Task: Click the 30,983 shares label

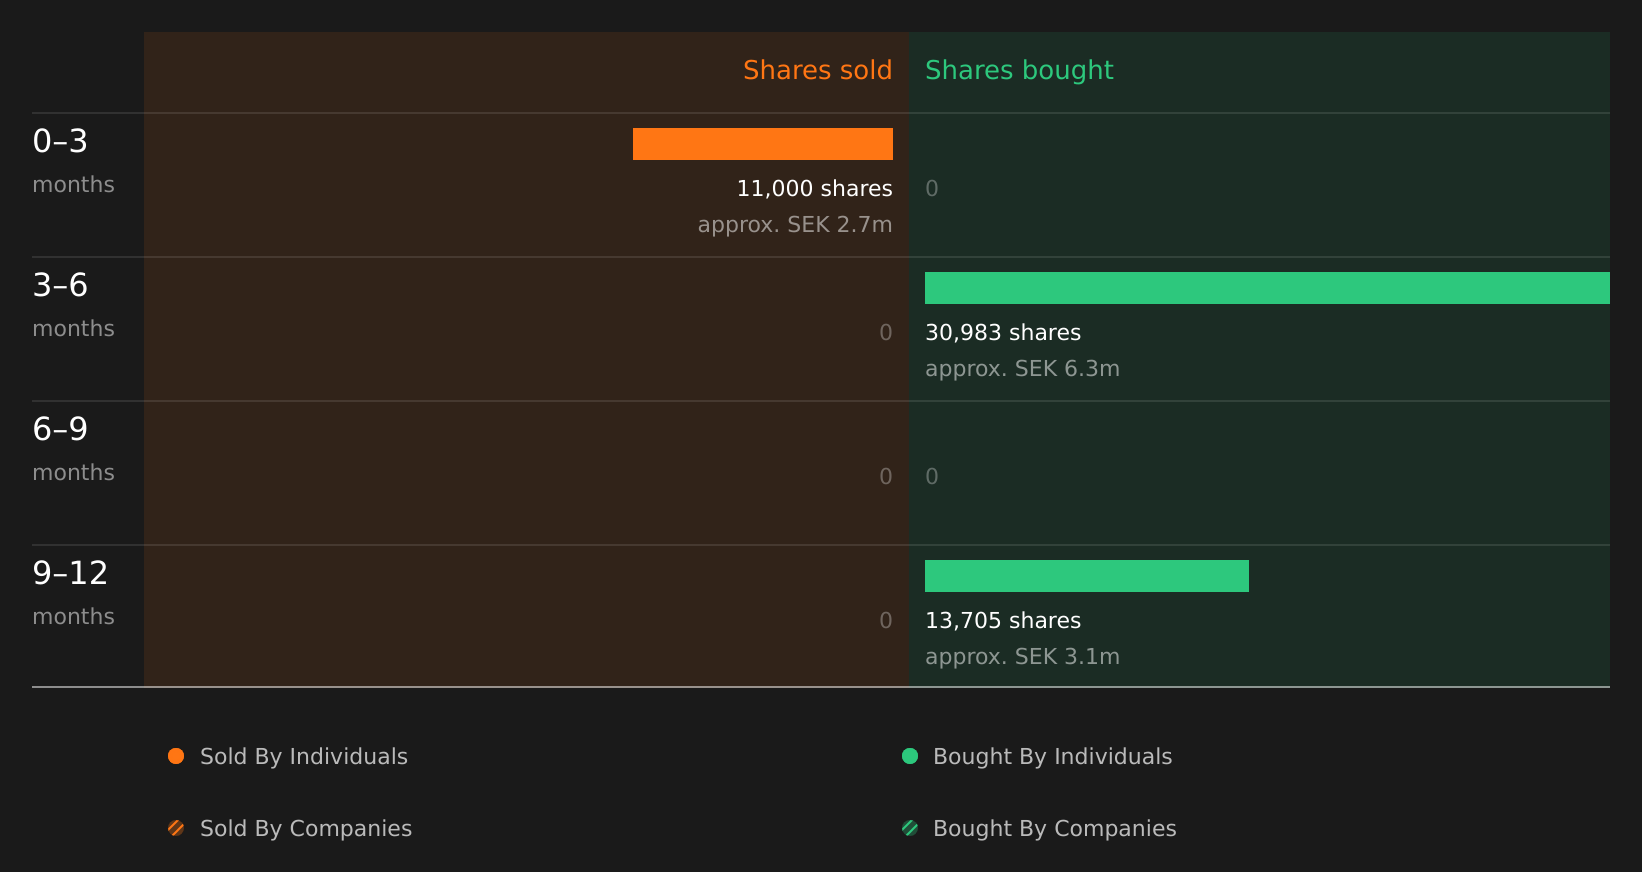Action: [x=1003, y=332]
